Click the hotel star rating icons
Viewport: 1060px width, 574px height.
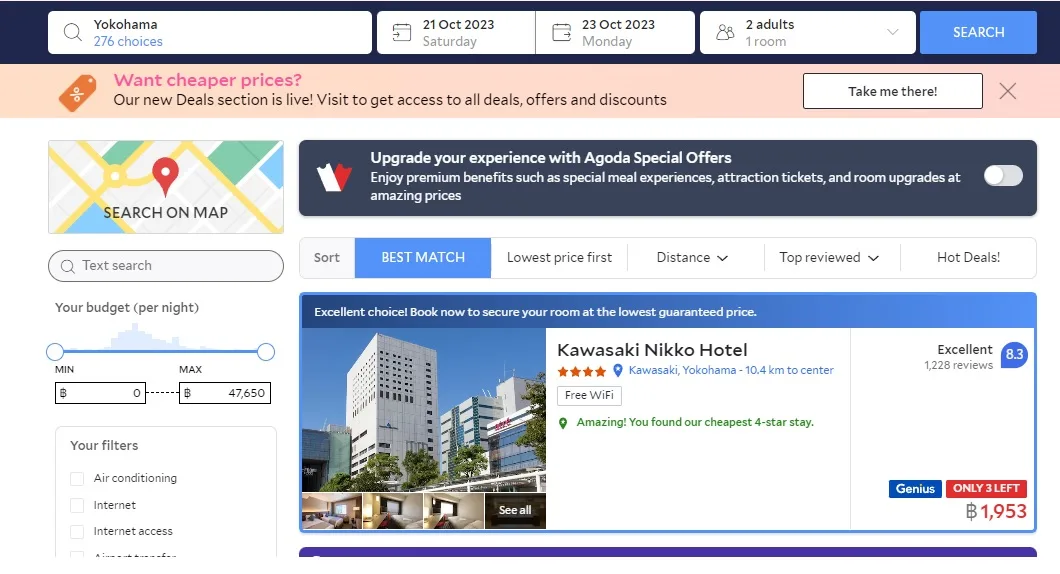581,371
